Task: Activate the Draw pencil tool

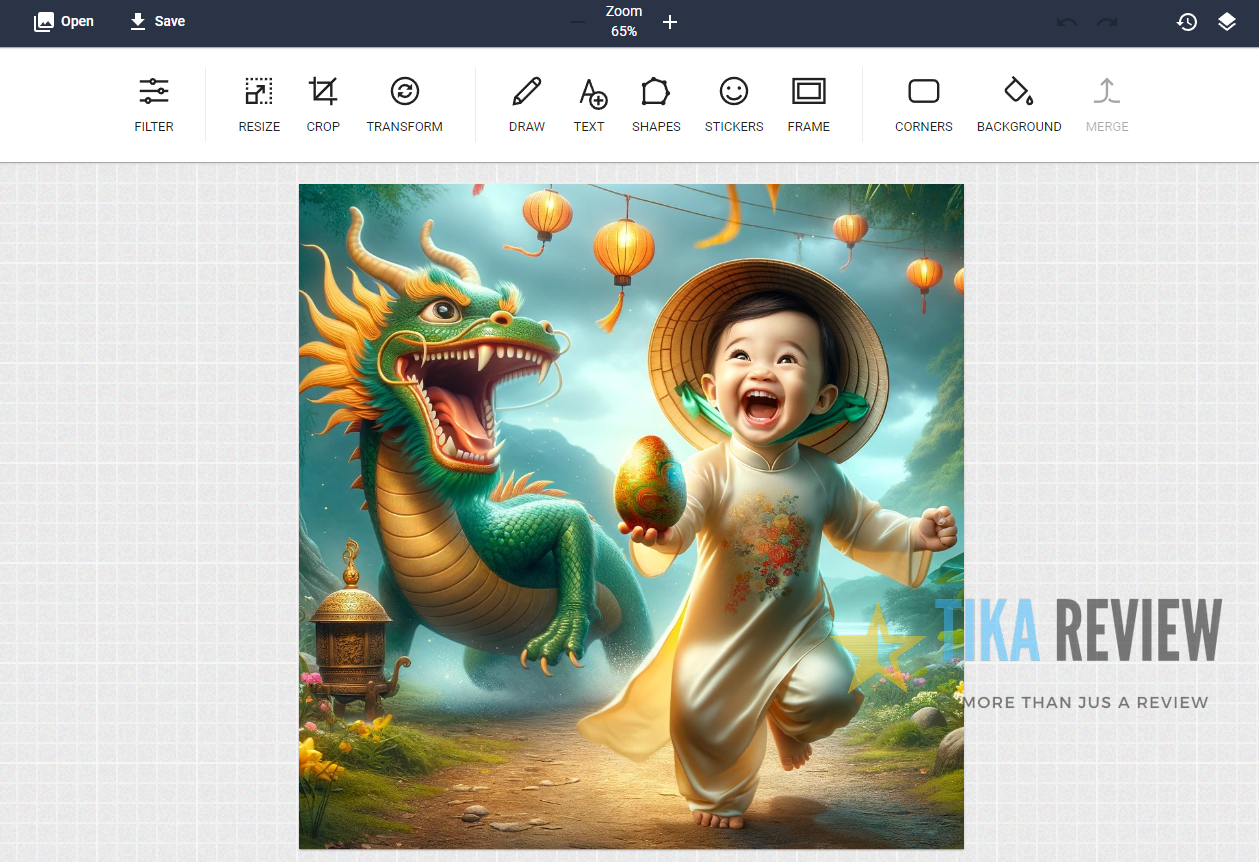Action: pyautogui.click(x=527, y=105)
